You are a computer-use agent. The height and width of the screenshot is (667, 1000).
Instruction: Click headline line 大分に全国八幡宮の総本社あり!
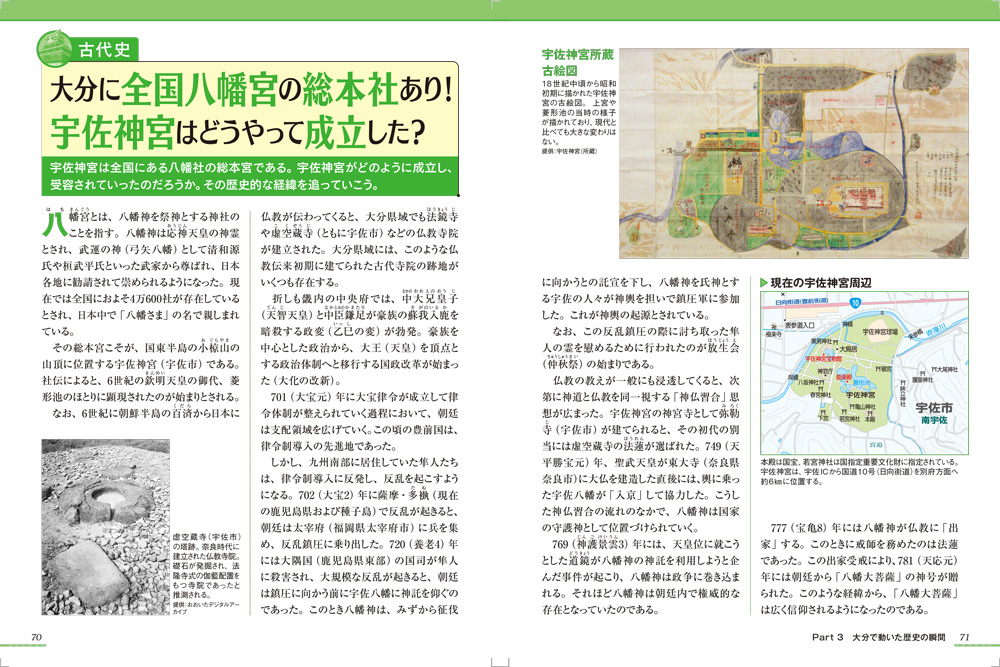point(251,89)
